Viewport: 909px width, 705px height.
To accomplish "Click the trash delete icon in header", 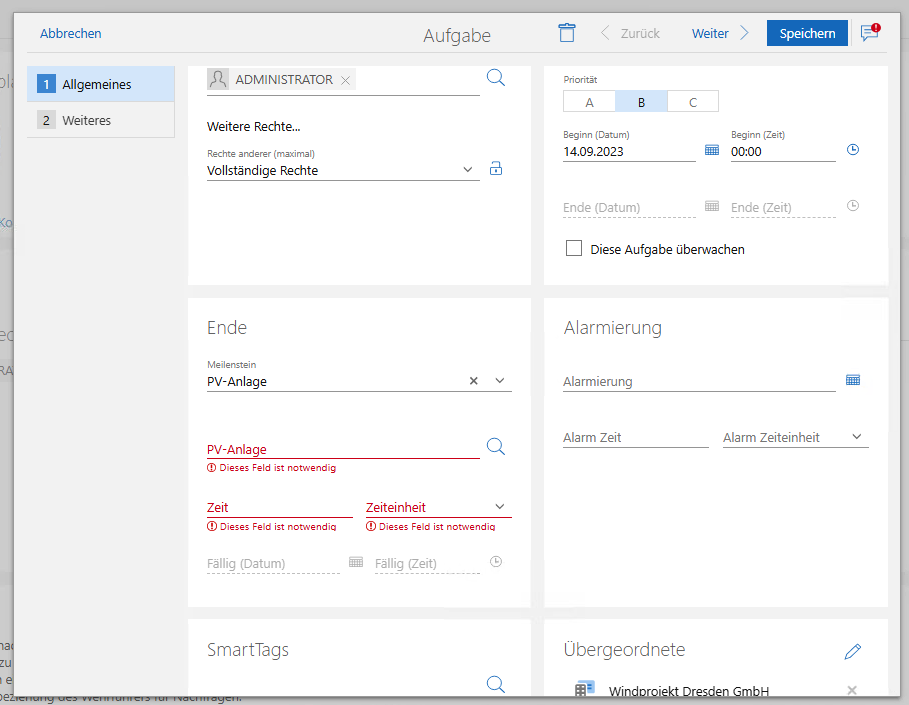I will [567, 33].
